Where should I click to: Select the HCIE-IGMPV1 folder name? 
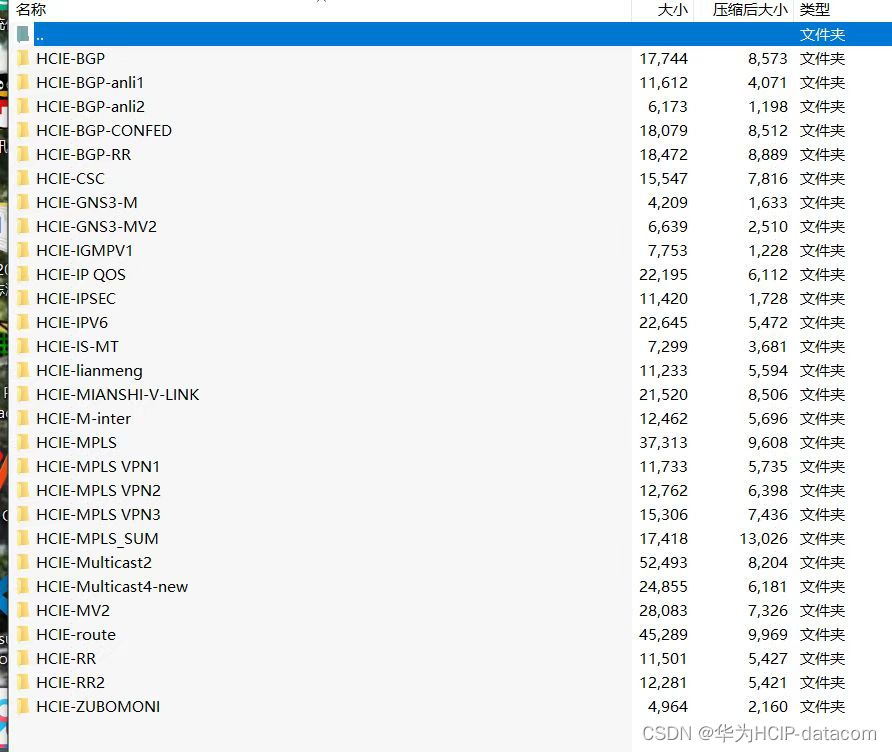tap(85, 250)
